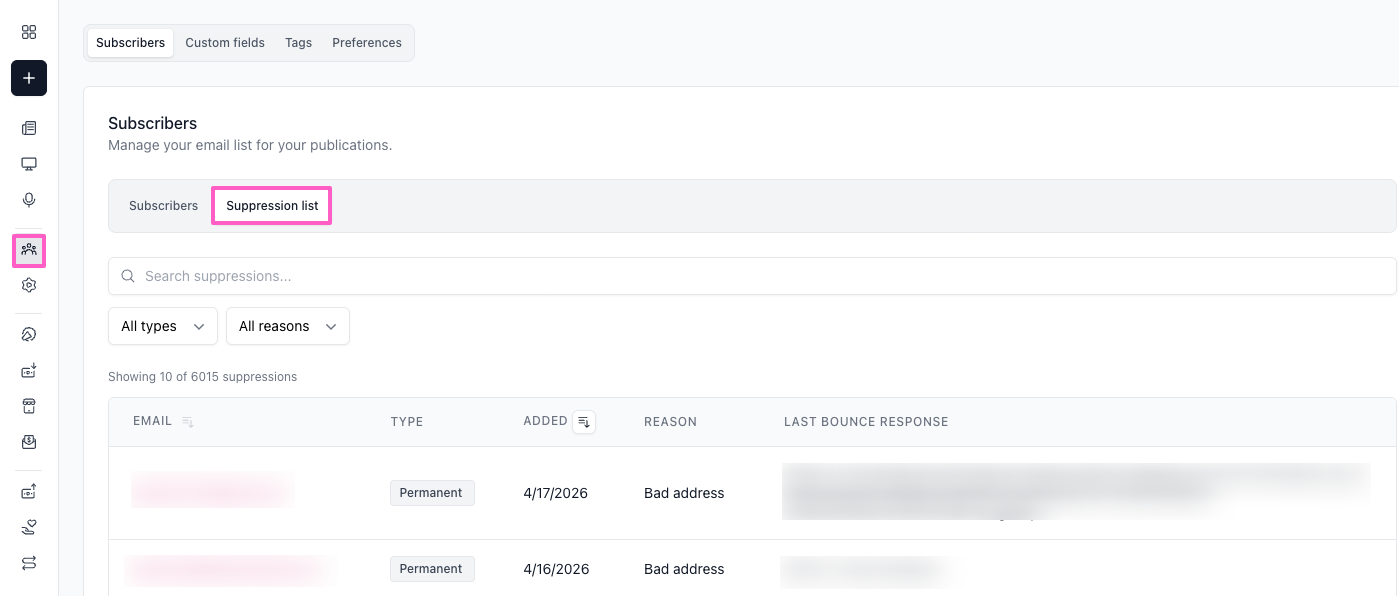Open the gear settings icon in sidebar

(29, 285)
